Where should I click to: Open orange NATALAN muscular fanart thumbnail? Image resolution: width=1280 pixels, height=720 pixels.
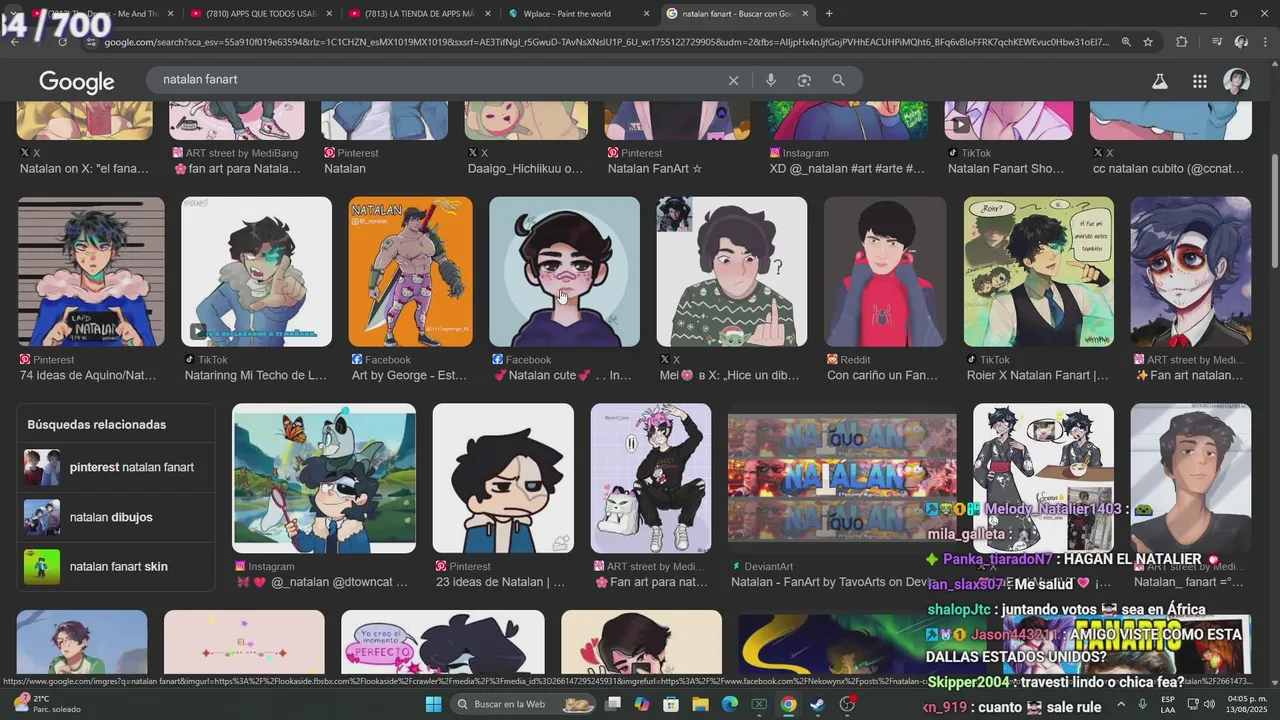[x=410, y=271]
